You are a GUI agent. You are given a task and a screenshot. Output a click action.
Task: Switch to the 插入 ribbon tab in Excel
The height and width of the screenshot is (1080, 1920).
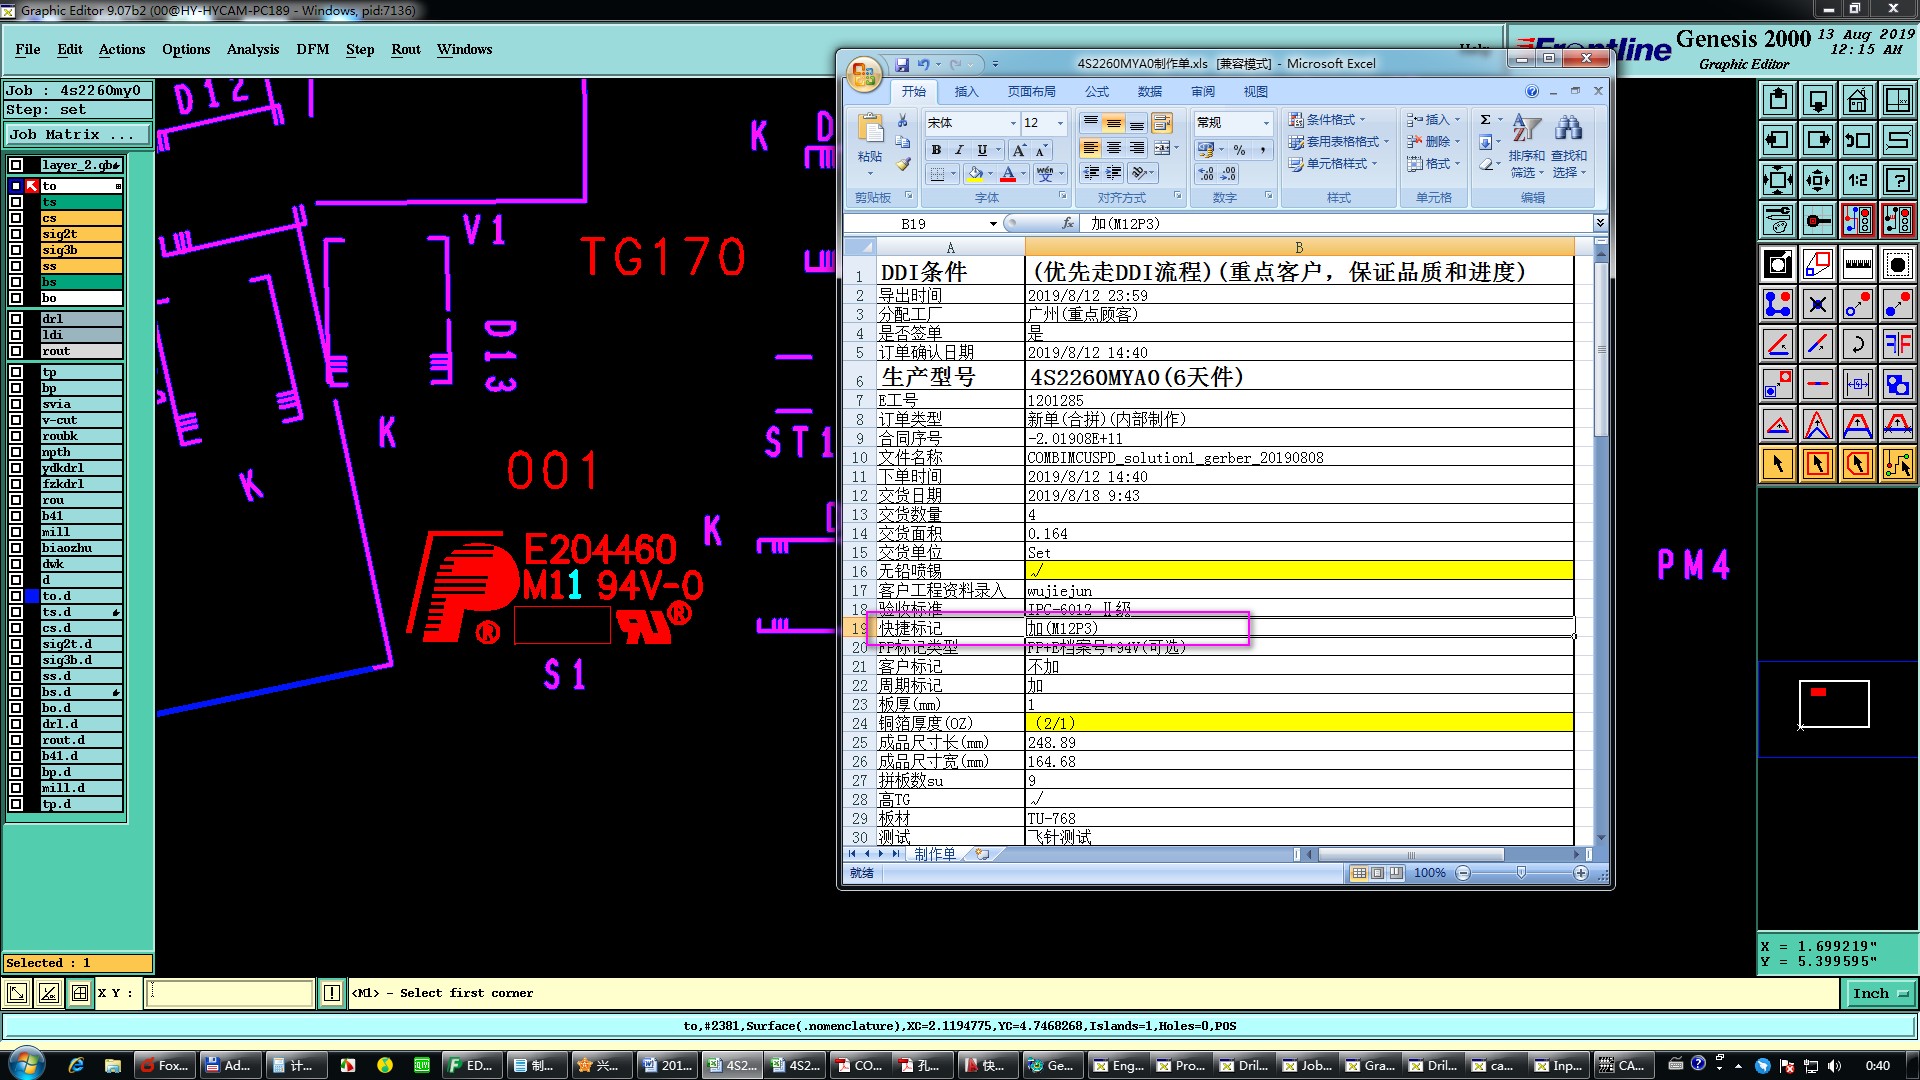click(x=966, y=91)
